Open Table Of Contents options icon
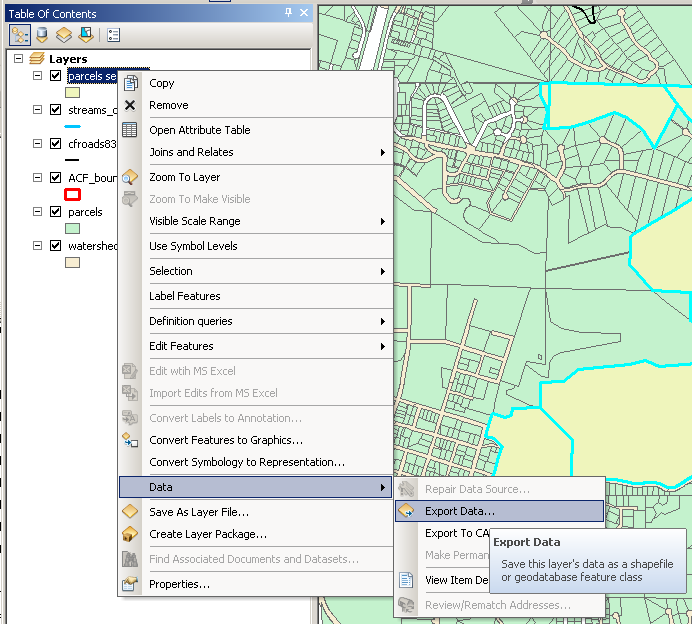692x624 pixels. [x=113, y=35]
